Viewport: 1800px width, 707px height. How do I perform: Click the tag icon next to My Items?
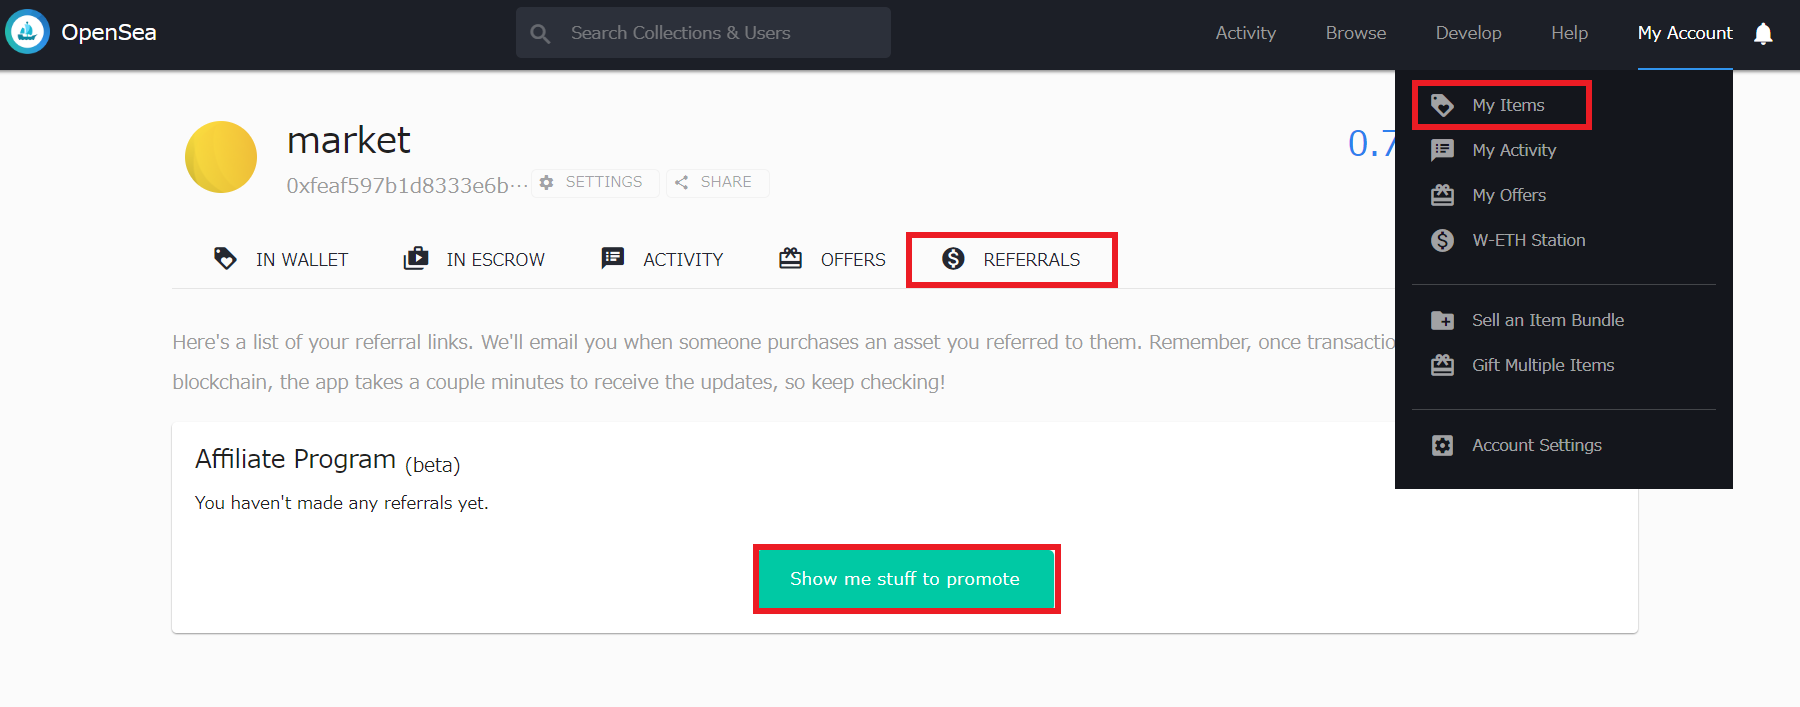pos(1442,105)
